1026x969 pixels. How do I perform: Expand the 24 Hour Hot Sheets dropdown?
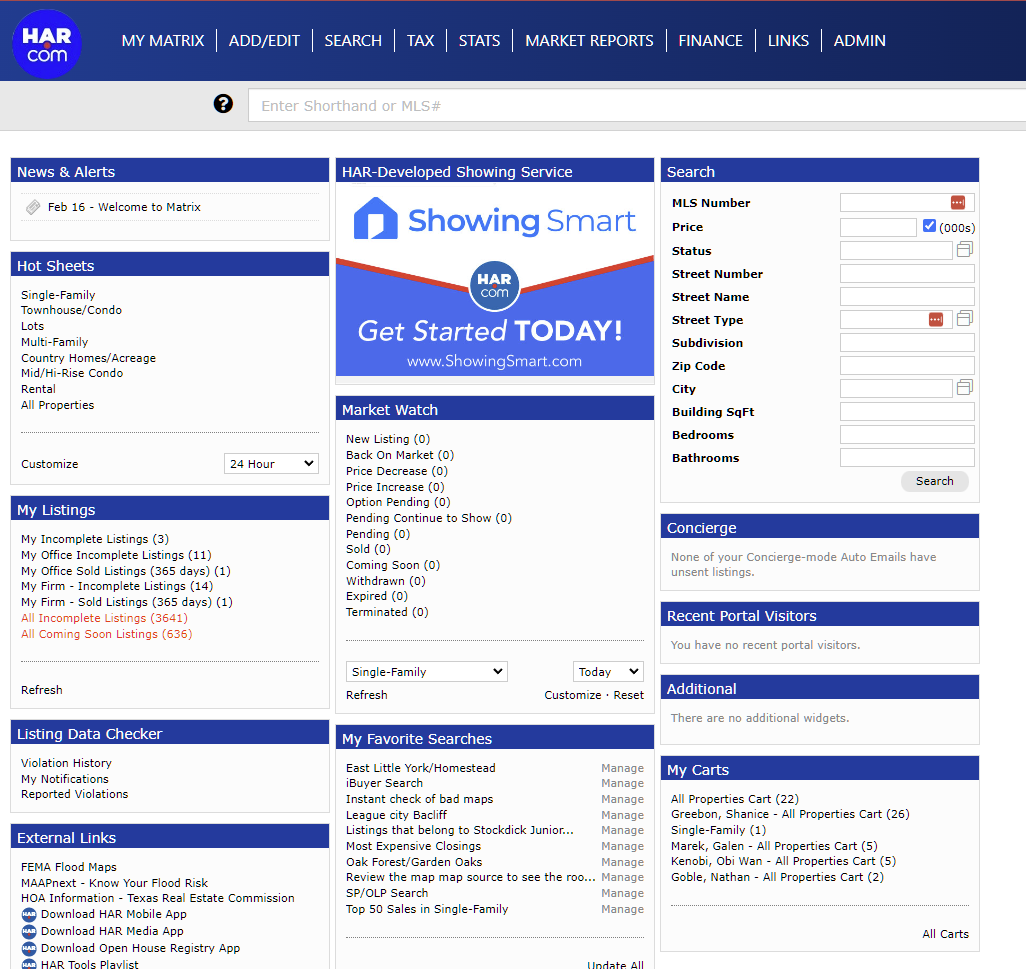pos(271,464)
